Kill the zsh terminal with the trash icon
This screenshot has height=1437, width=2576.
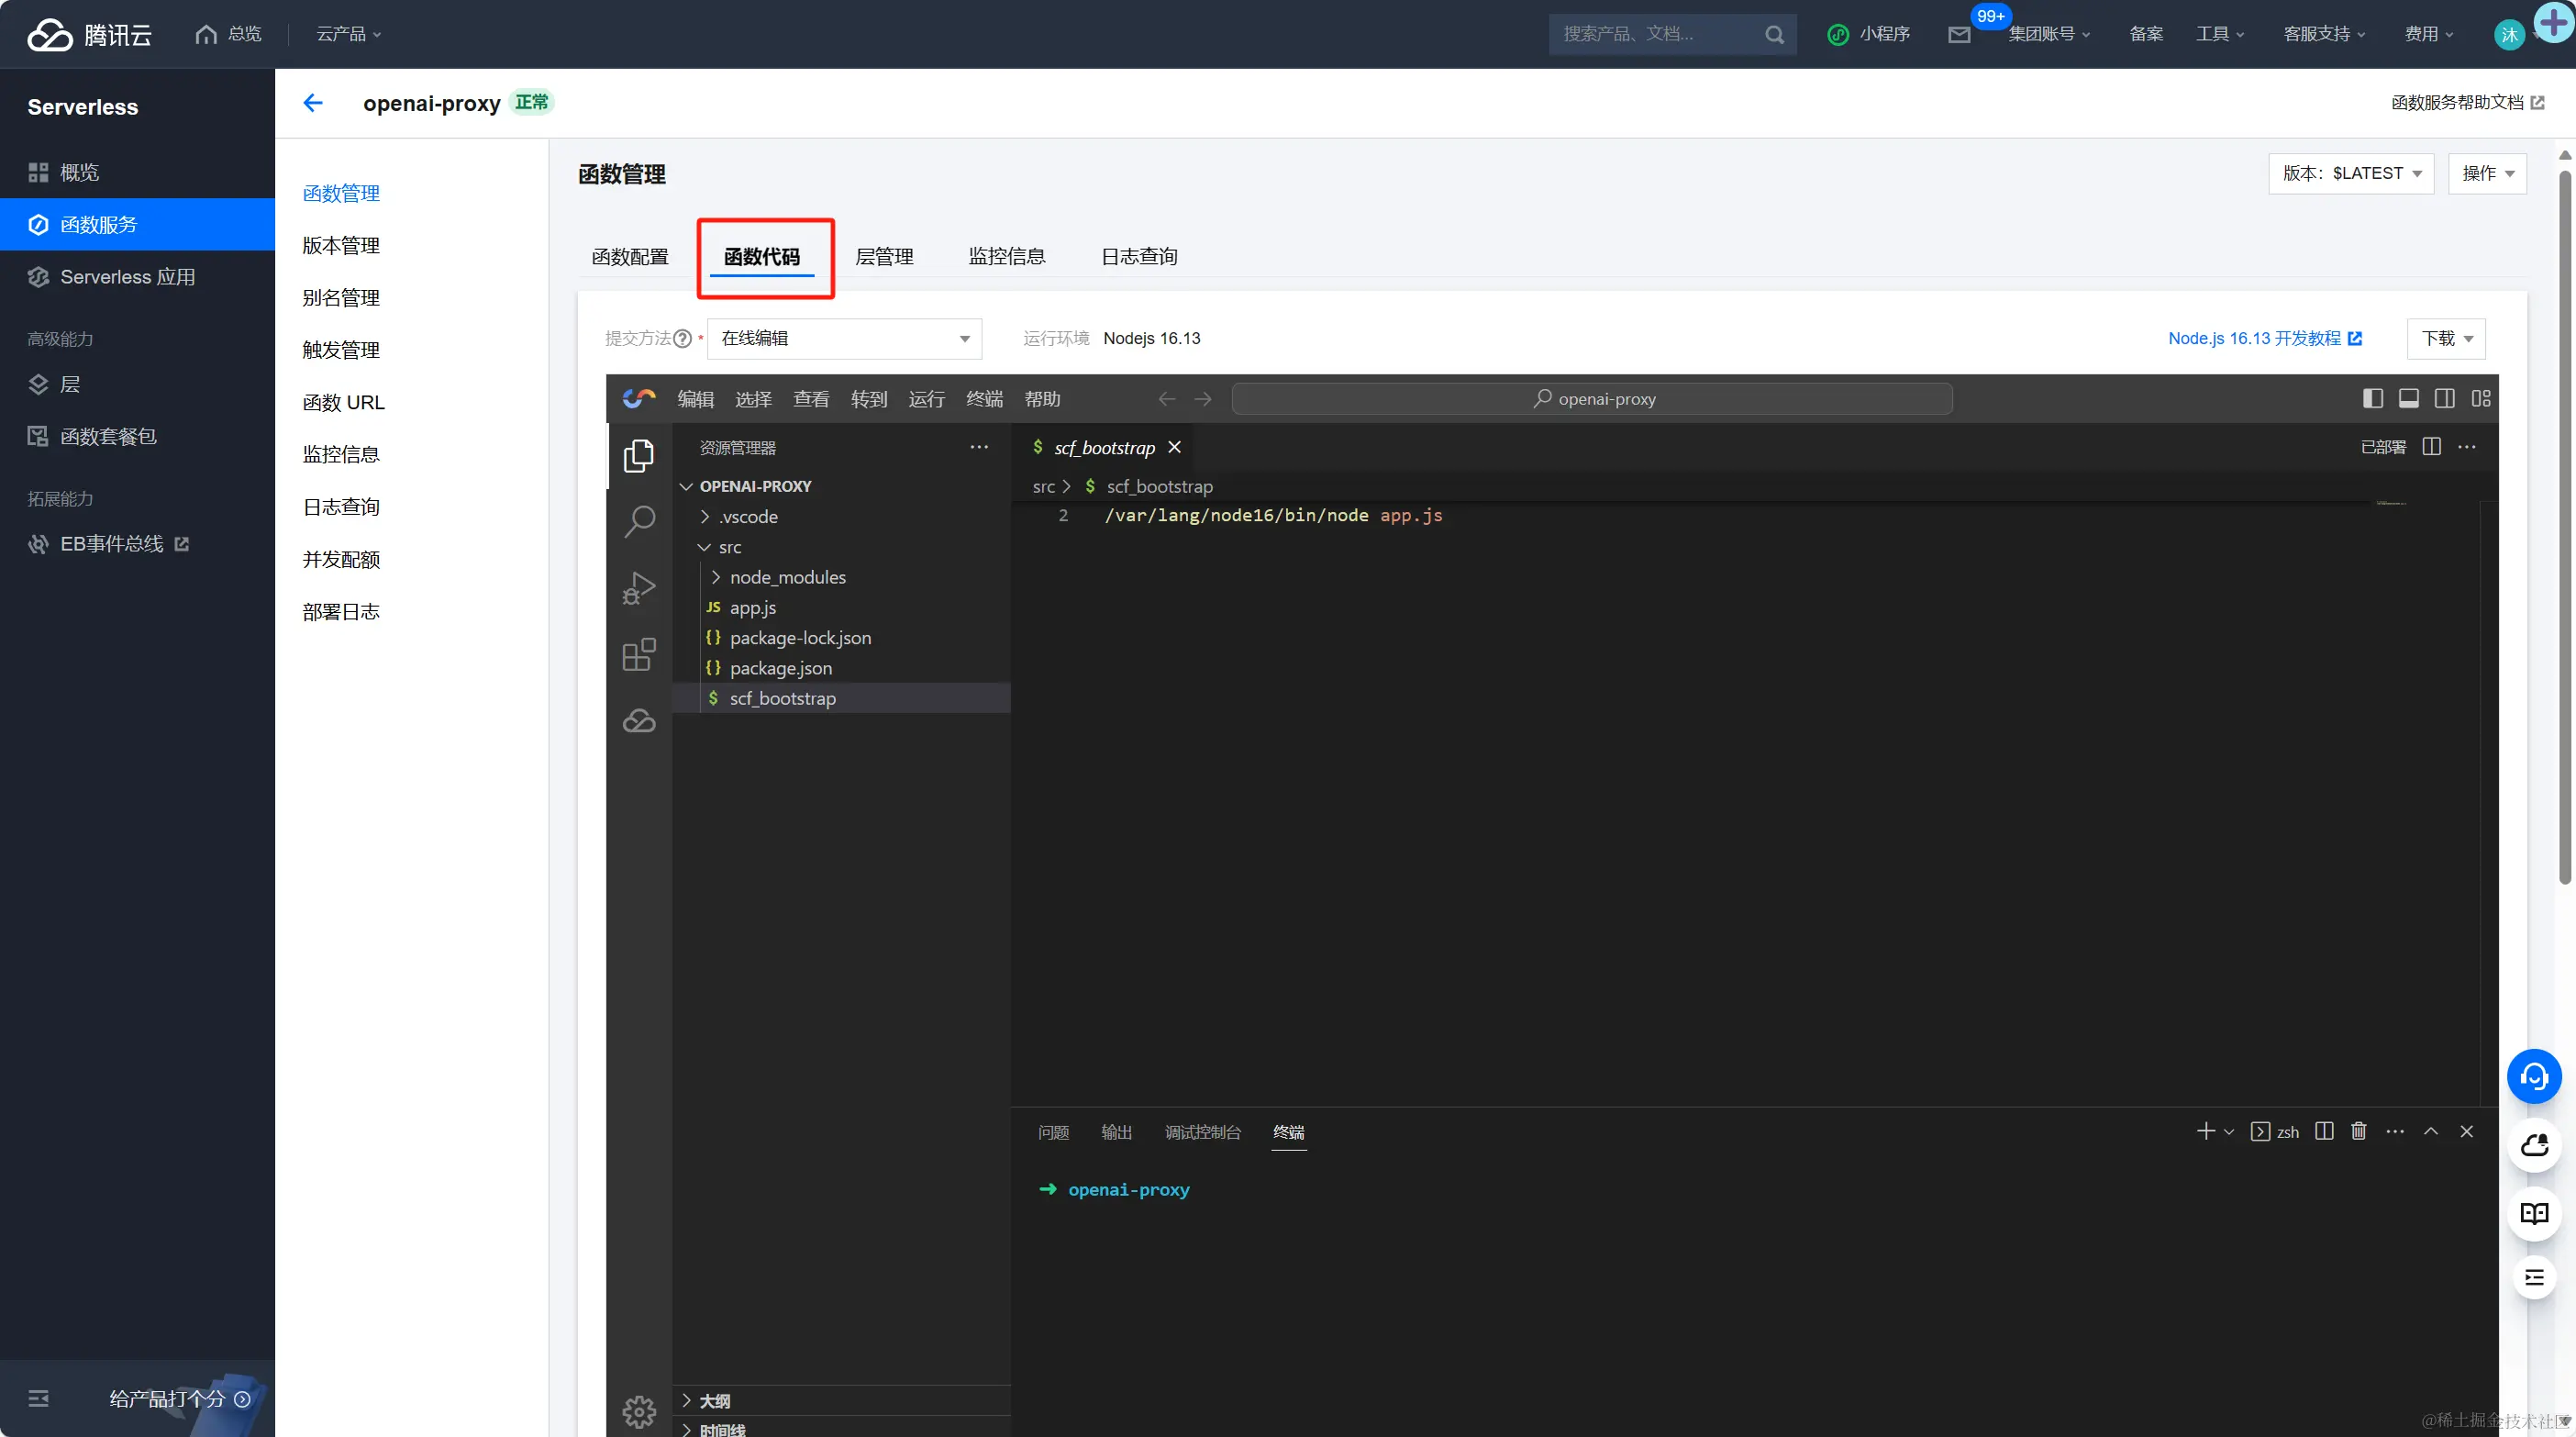(x=2358, y=1131)
